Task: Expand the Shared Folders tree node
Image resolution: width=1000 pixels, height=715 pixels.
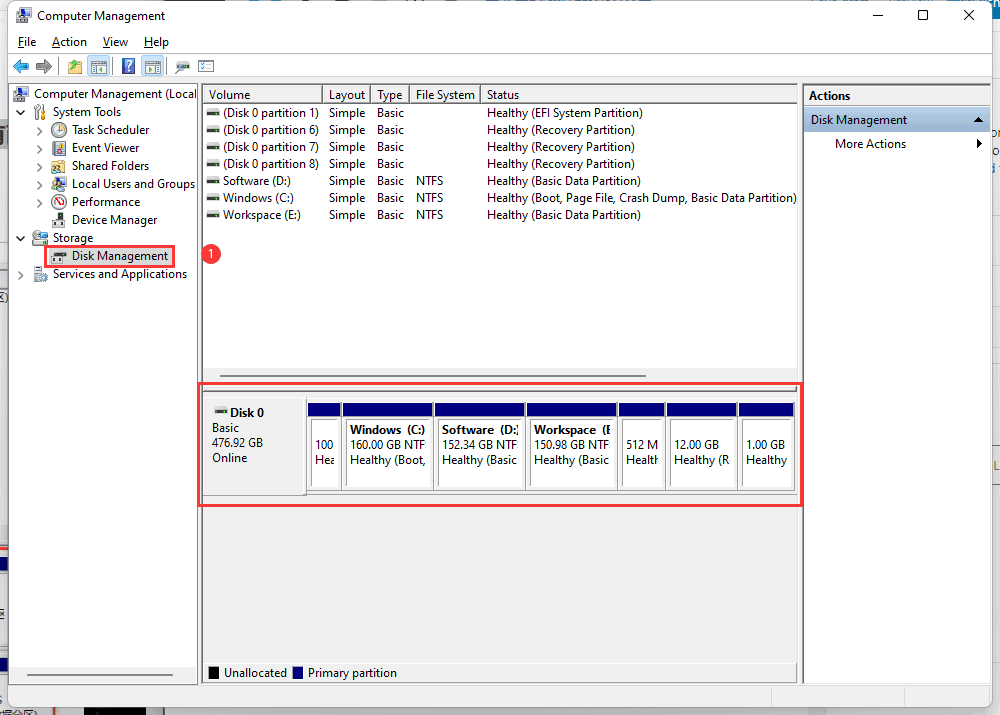Action: [x=39, y=166]
